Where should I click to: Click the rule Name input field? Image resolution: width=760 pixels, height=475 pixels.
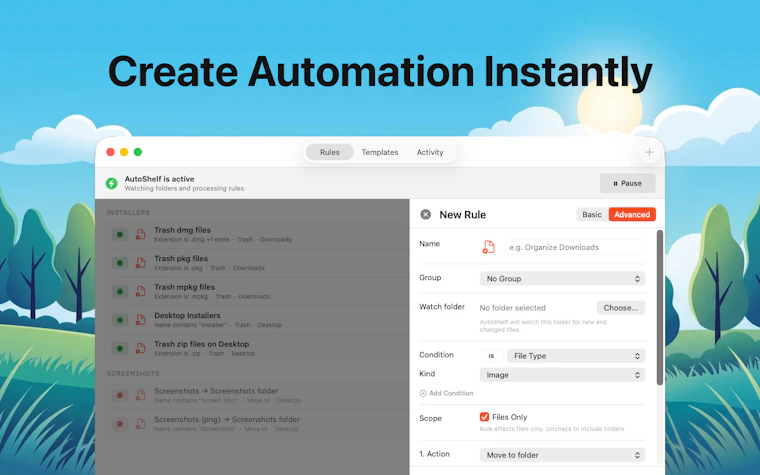[x=575, y=247]
